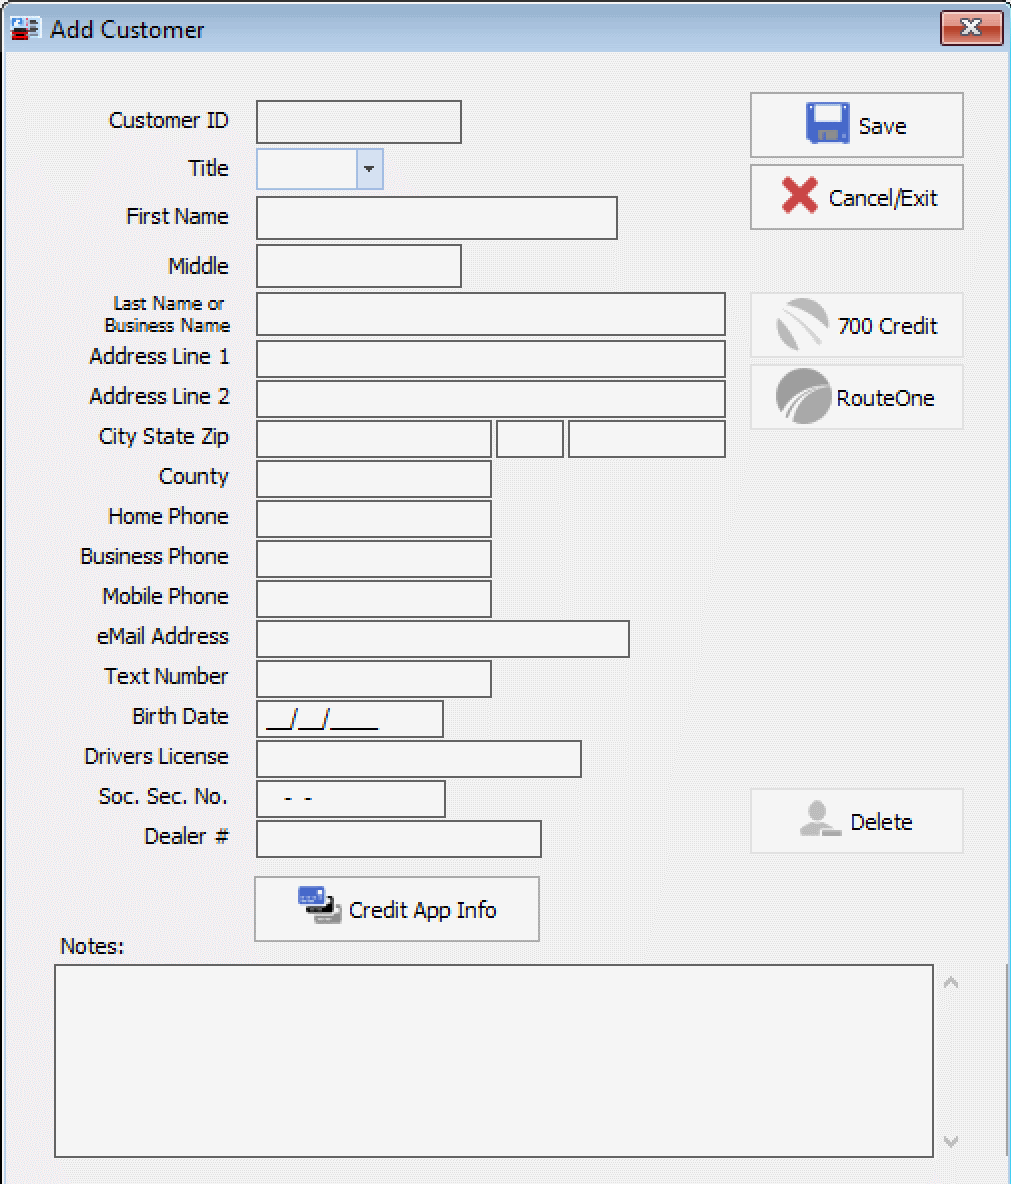Click the floppy disk Save icon
1011x1184 pixels.
[x=827, y=124]
